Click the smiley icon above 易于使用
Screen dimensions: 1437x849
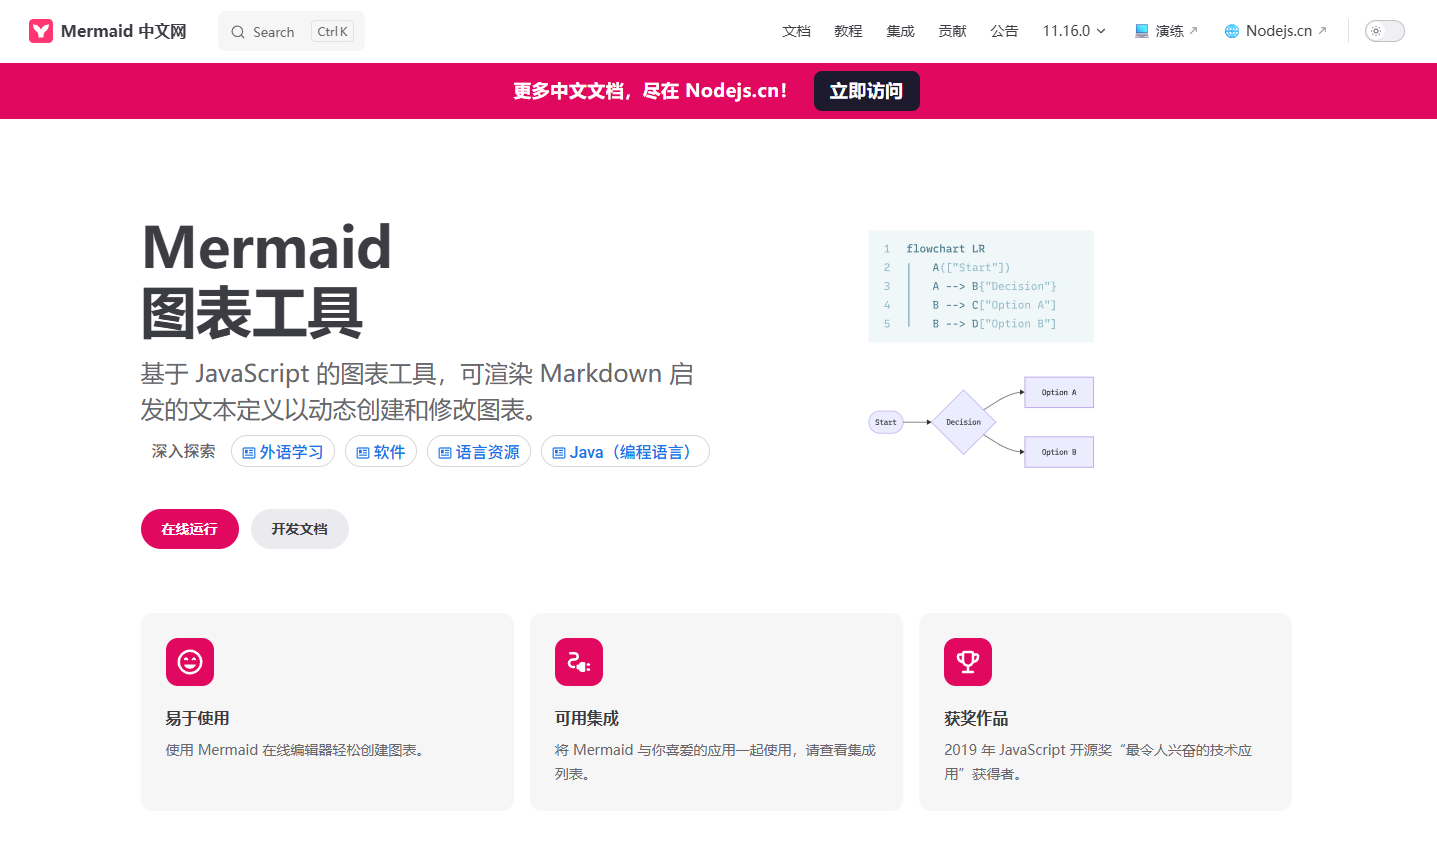pyautogui.click(x=190, y=662)
